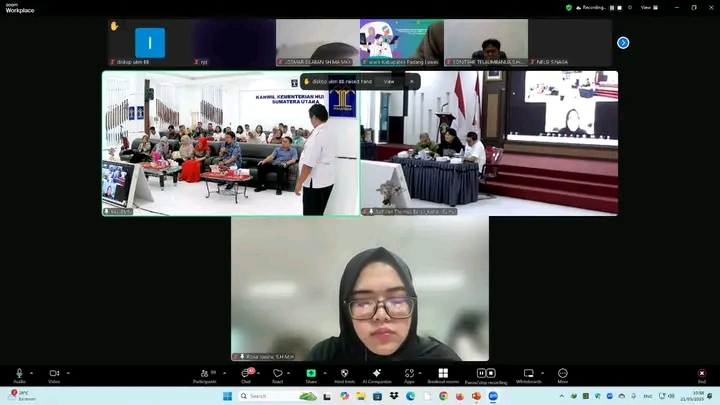This screenshot has height=405, width=720.
Task: Open the Chat panel
Action: coord(245,374)
